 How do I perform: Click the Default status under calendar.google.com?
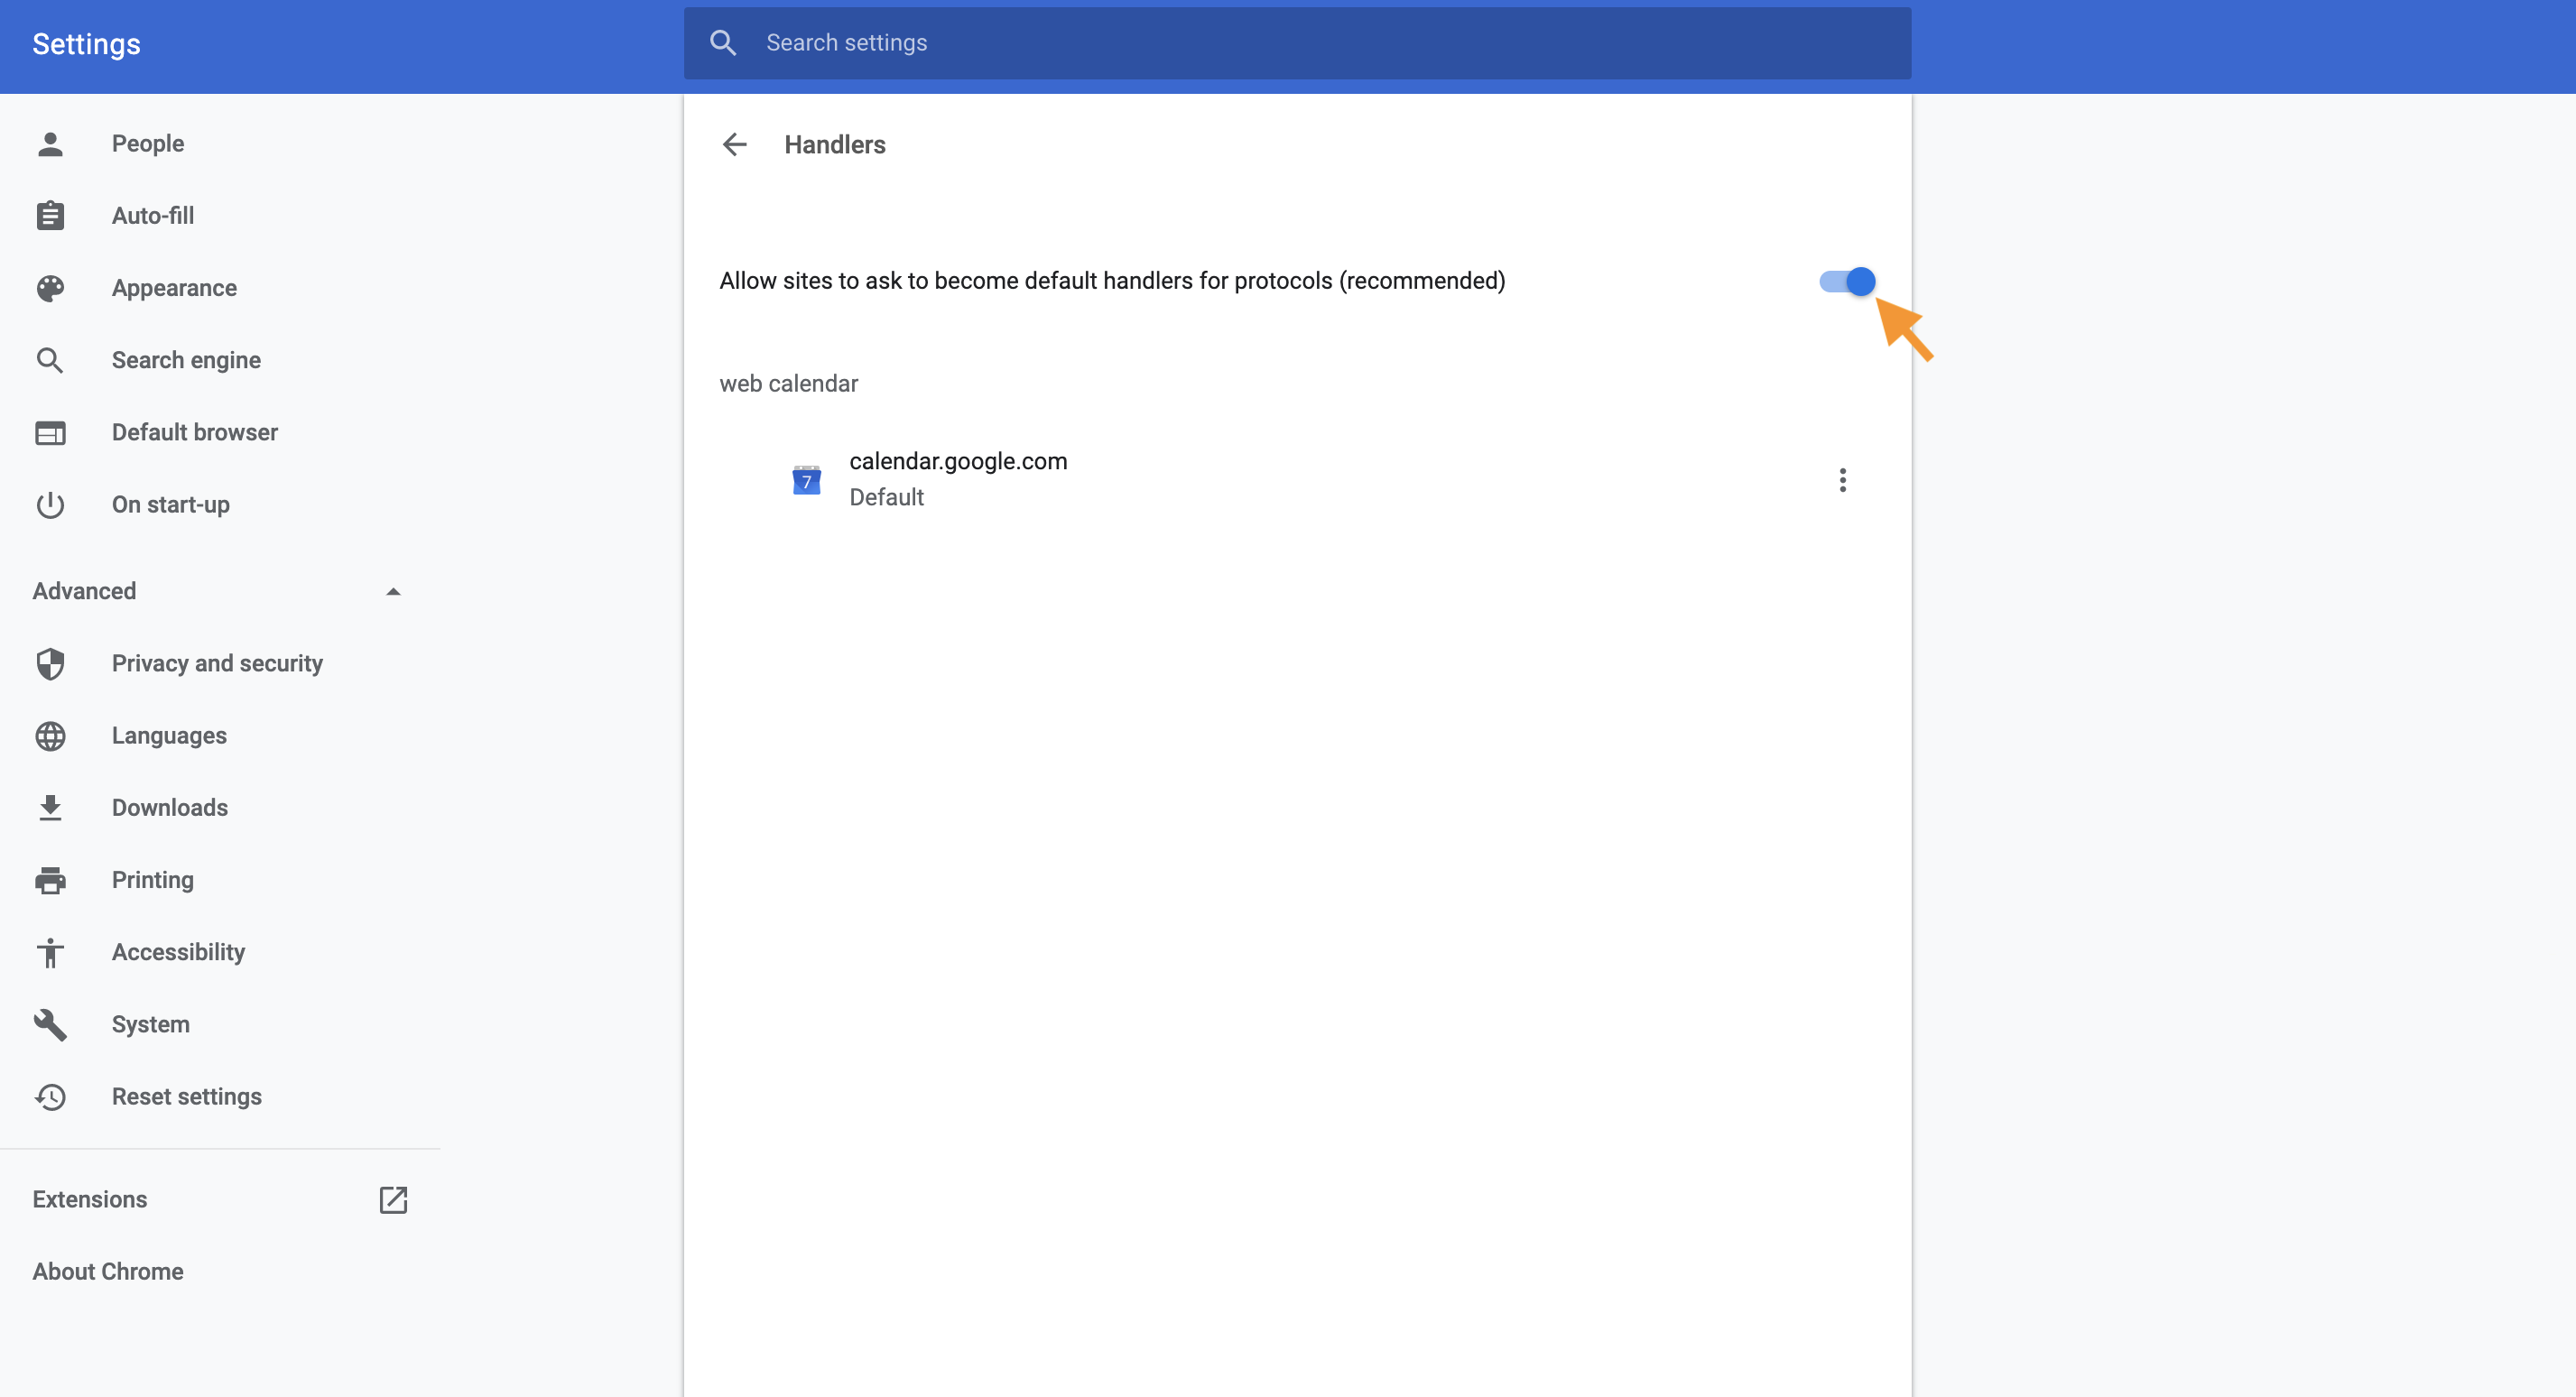click(x=886, y=498)
